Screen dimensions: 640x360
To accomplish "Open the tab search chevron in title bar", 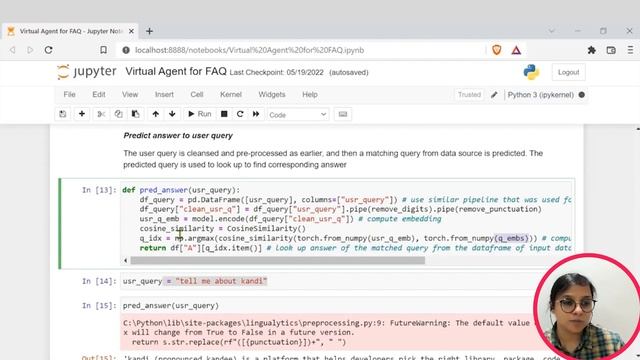I will pos(551,31).
